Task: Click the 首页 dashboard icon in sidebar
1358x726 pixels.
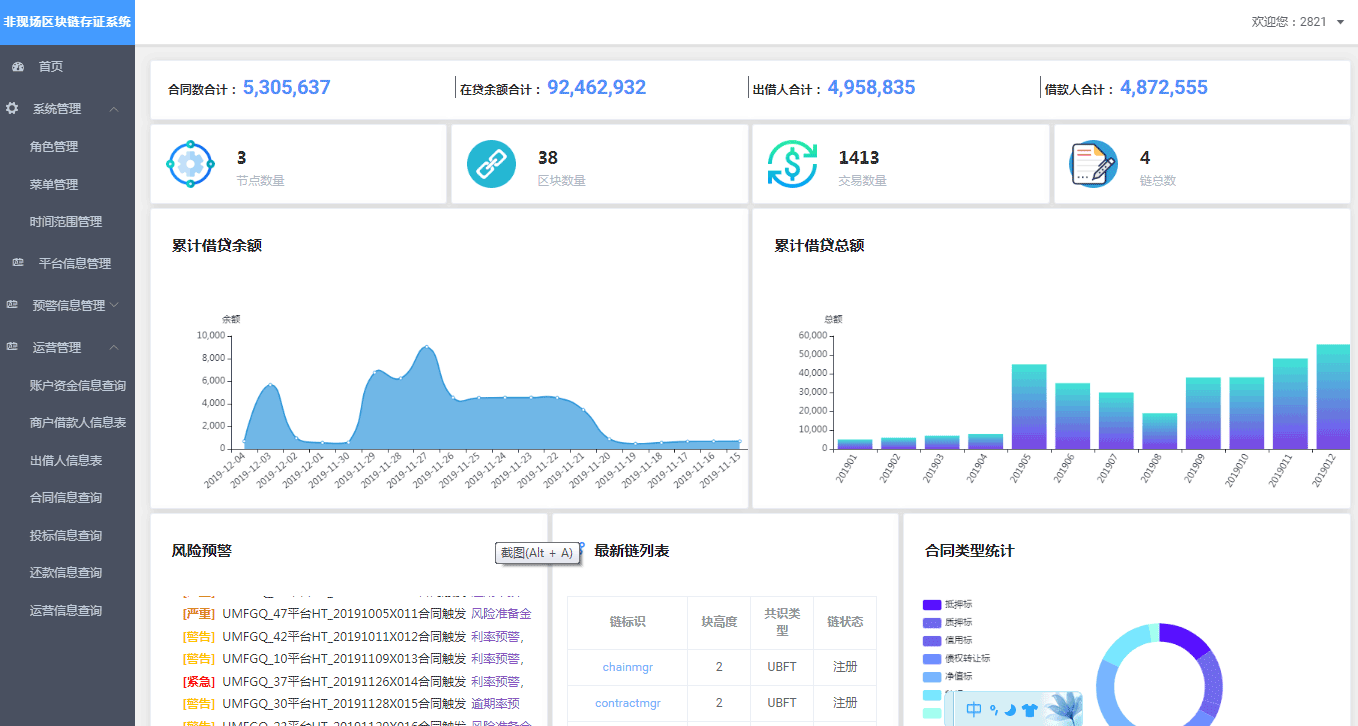Action: pyautogui.click(x=17, y=67)
